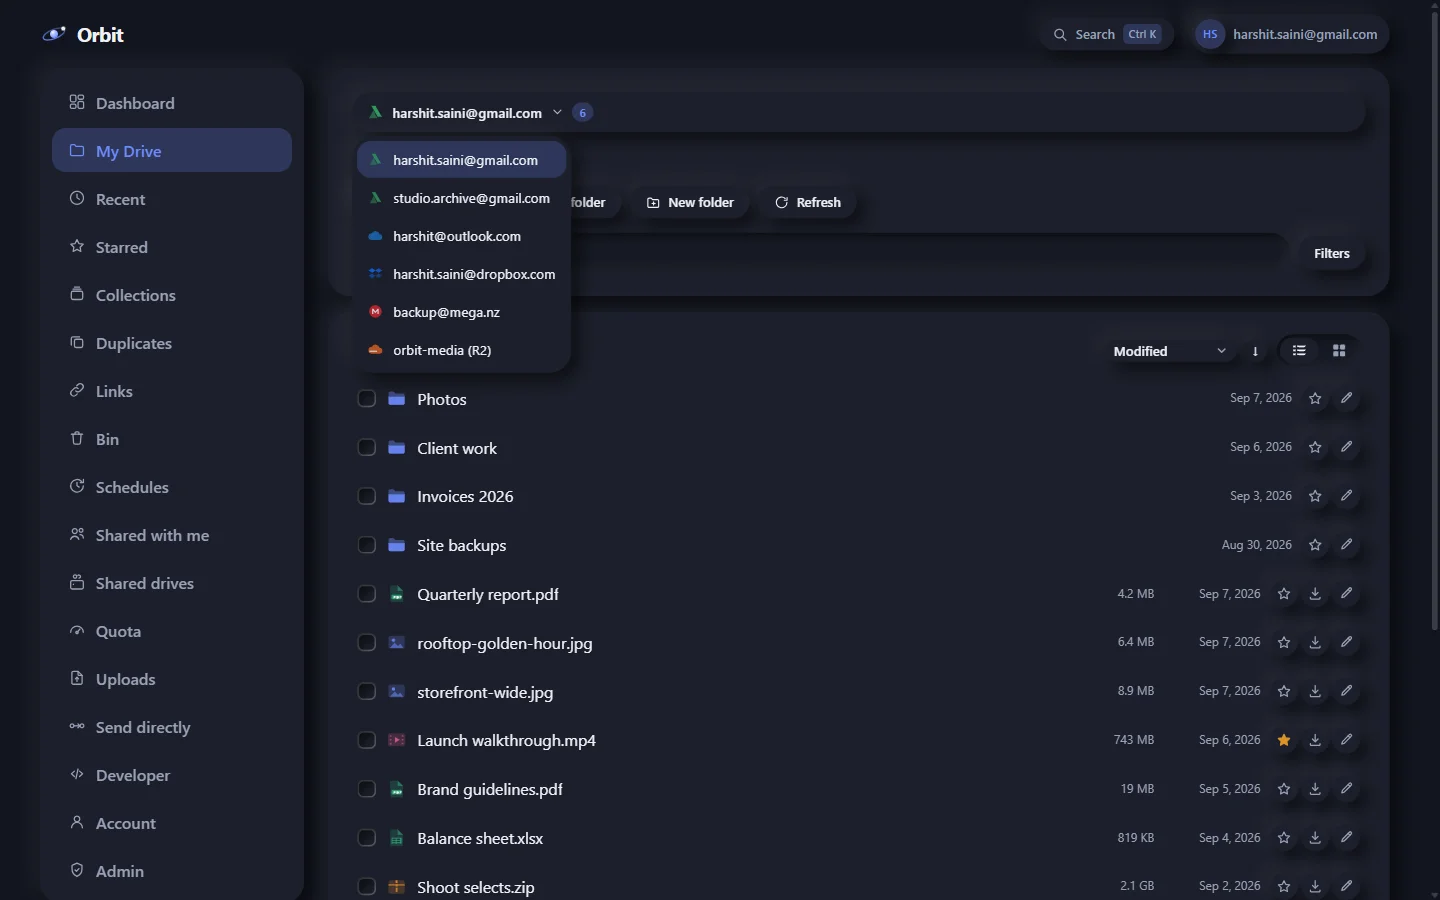This screenshot has height=900, width=1440.
Task: Select the orbit-media (R2) storage
Action: tap(462, 350)
